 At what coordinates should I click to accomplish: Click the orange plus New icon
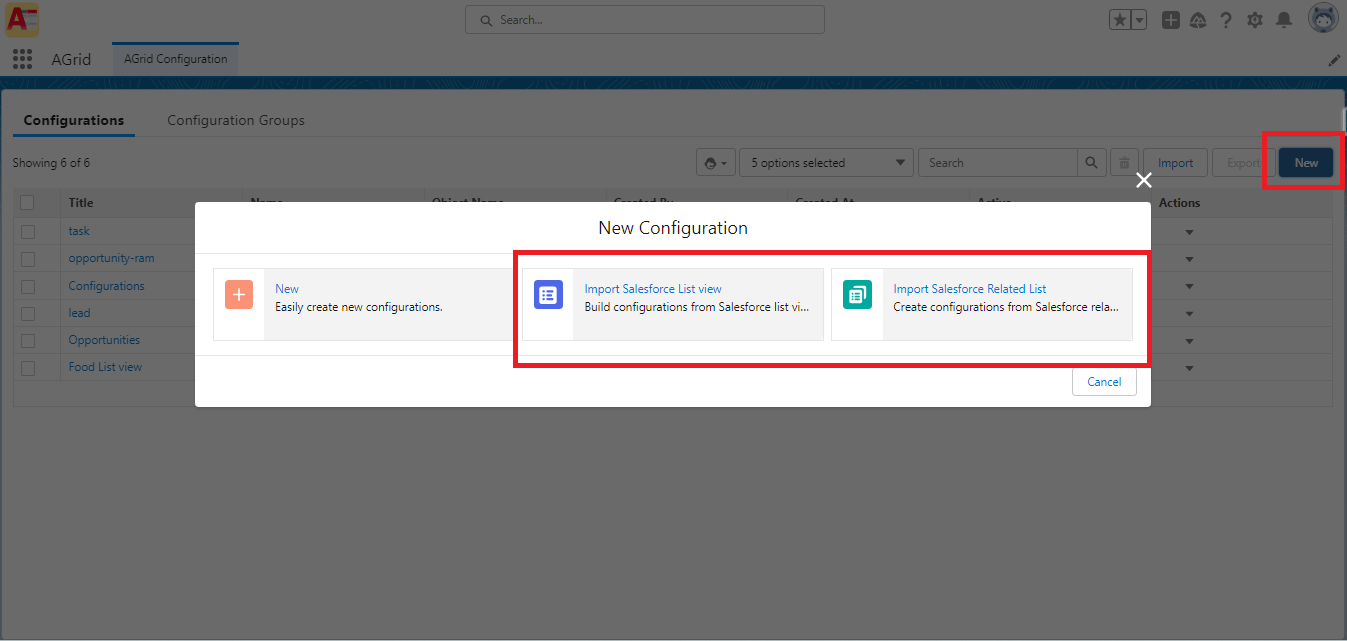point(239,295)
